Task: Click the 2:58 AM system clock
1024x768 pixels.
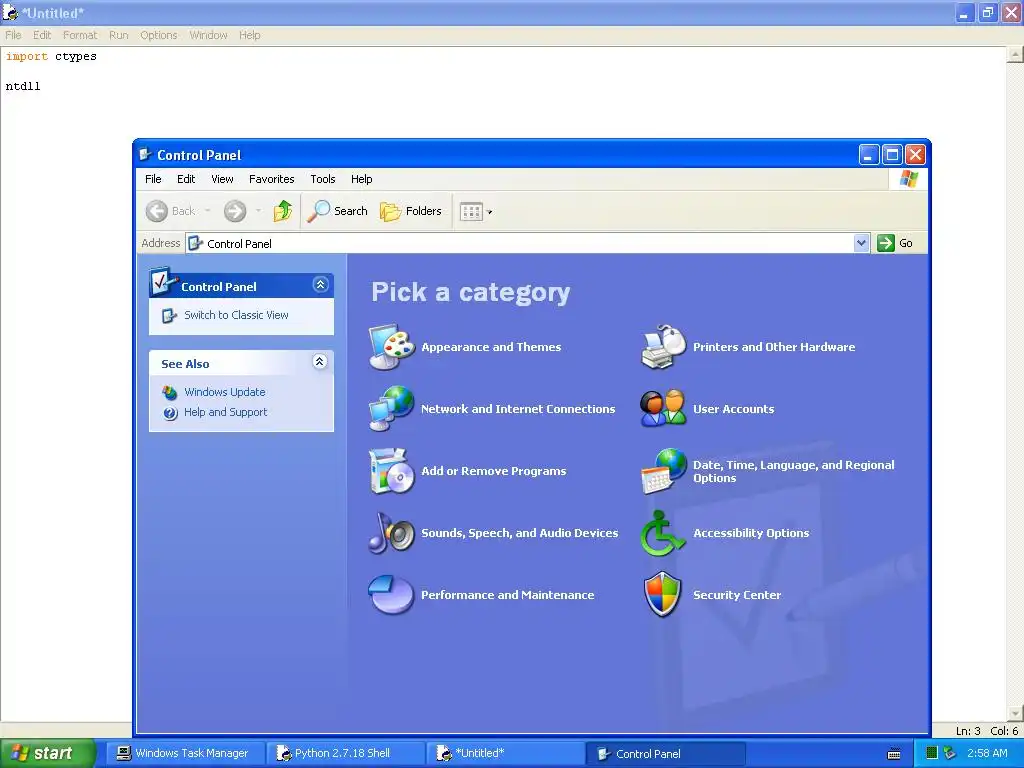Action: click(987, 754)
